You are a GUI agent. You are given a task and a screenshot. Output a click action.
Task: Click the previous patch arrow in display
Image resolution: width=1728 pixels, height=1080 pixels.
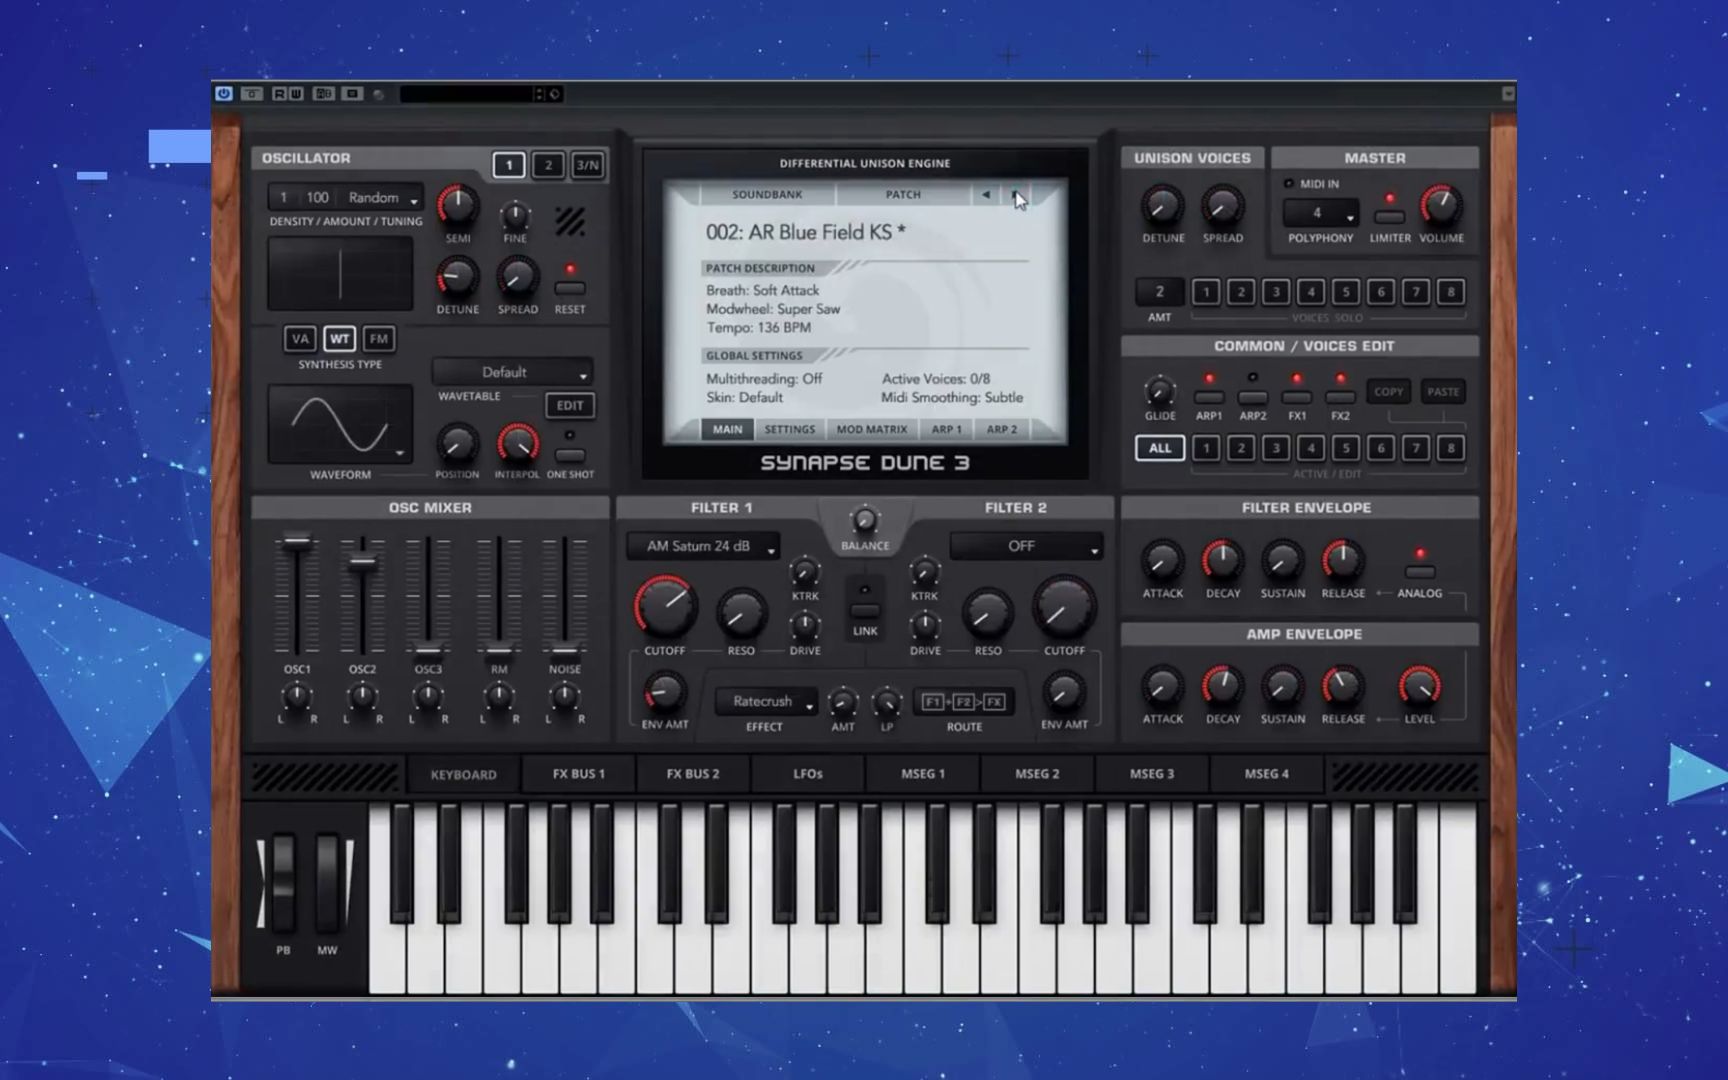click(x=986, y=195)
